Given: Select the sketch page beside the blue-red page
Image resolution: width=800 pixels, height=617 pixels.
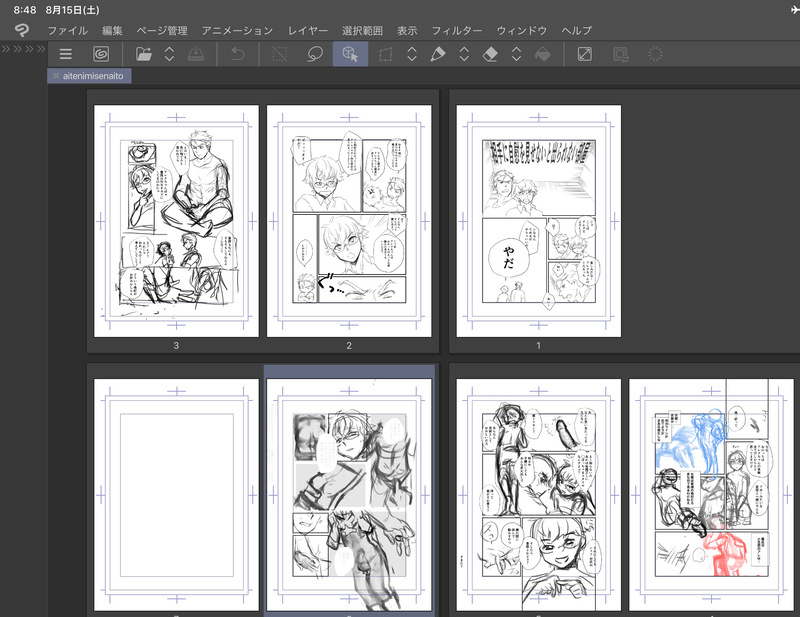Looking at the screenshot, I should [539, 494].
